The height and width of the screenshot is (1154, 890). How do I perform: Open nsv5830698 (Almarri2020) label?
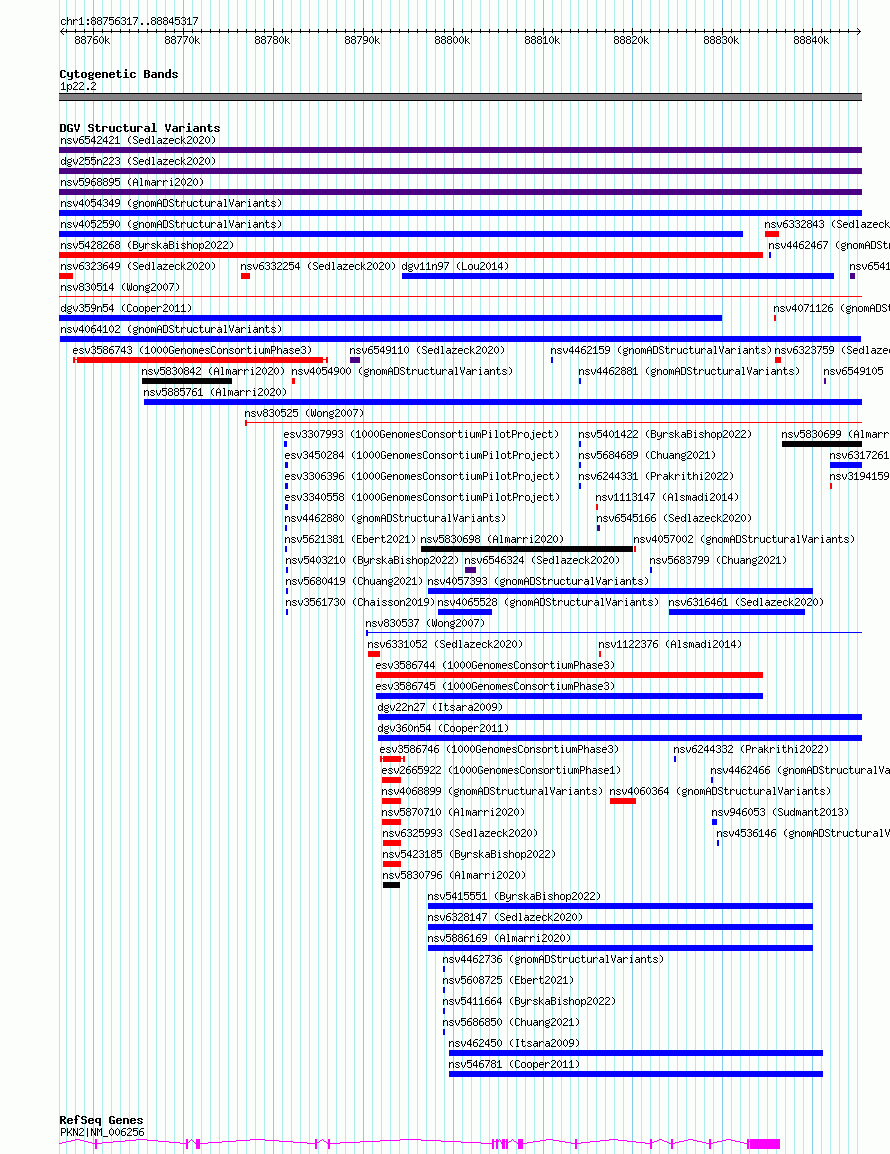pyautogui.click(x=492, y=539)
